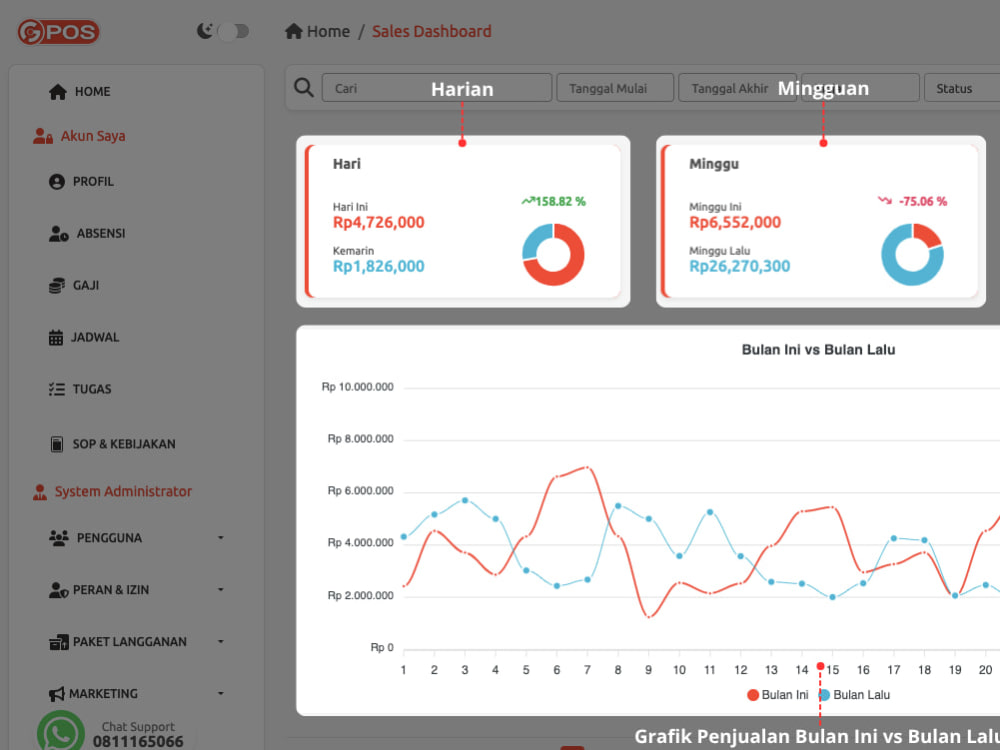Image resolution: width=1000 pixels, height=750 pixels.
Task: Open the PROFIL menu item
Action: (93, 182)
